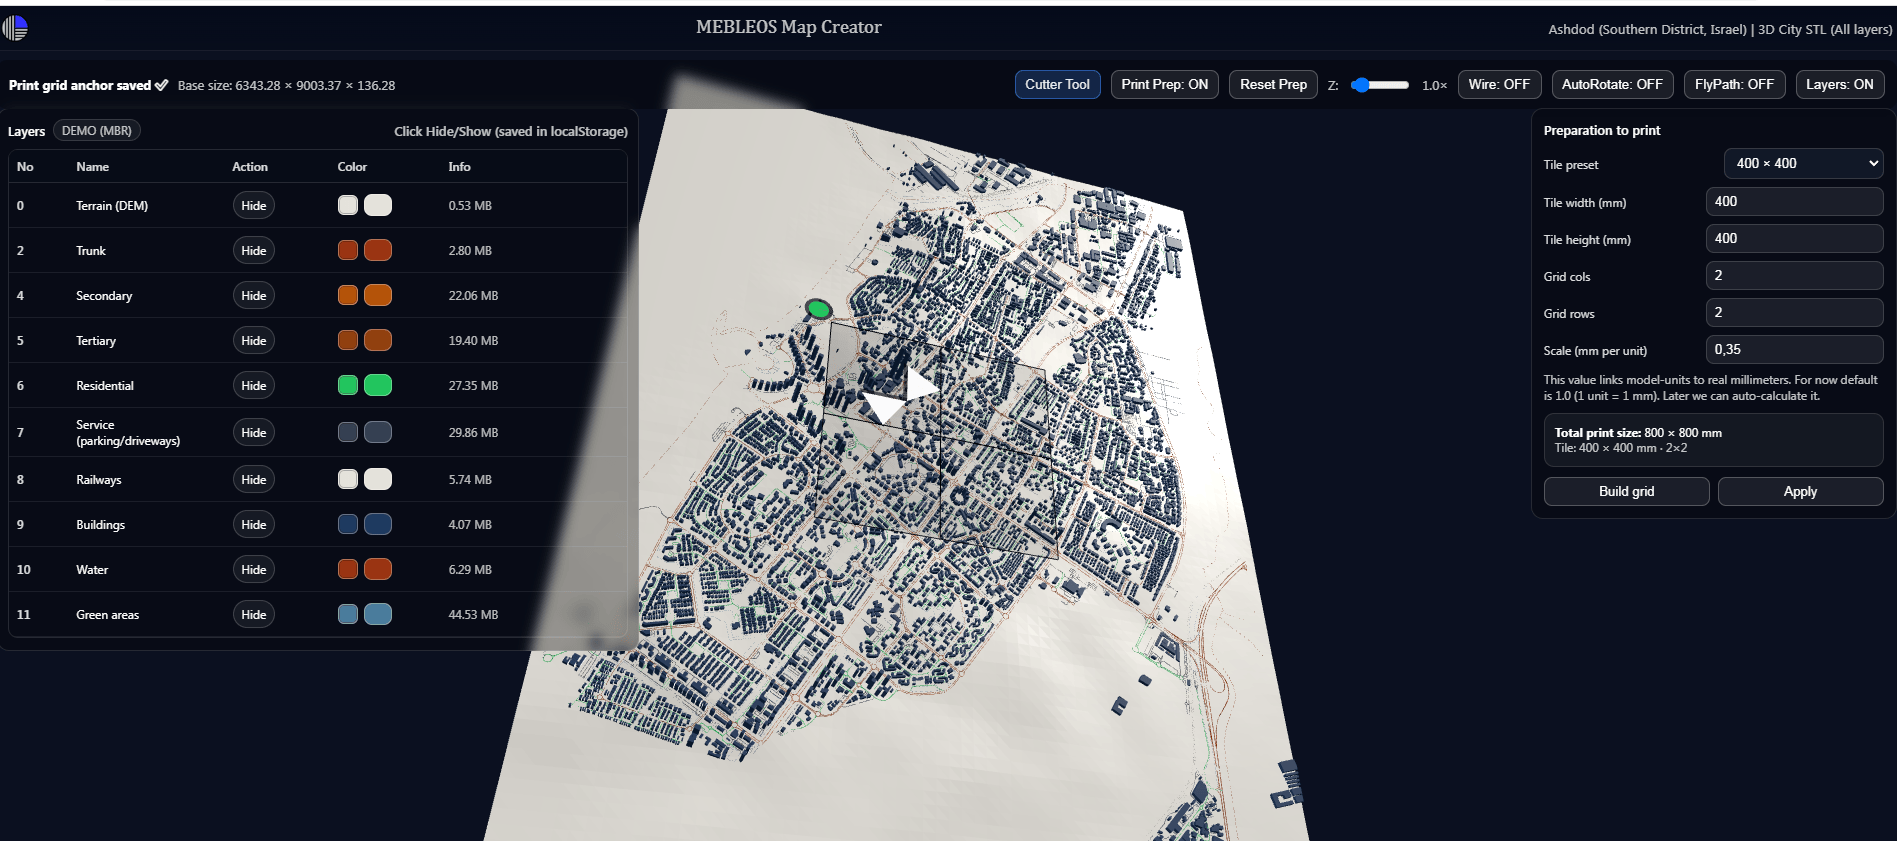Open small color swatch for Service layer
The width and height of the screenshot is (1897, 841).
(348, 432)
